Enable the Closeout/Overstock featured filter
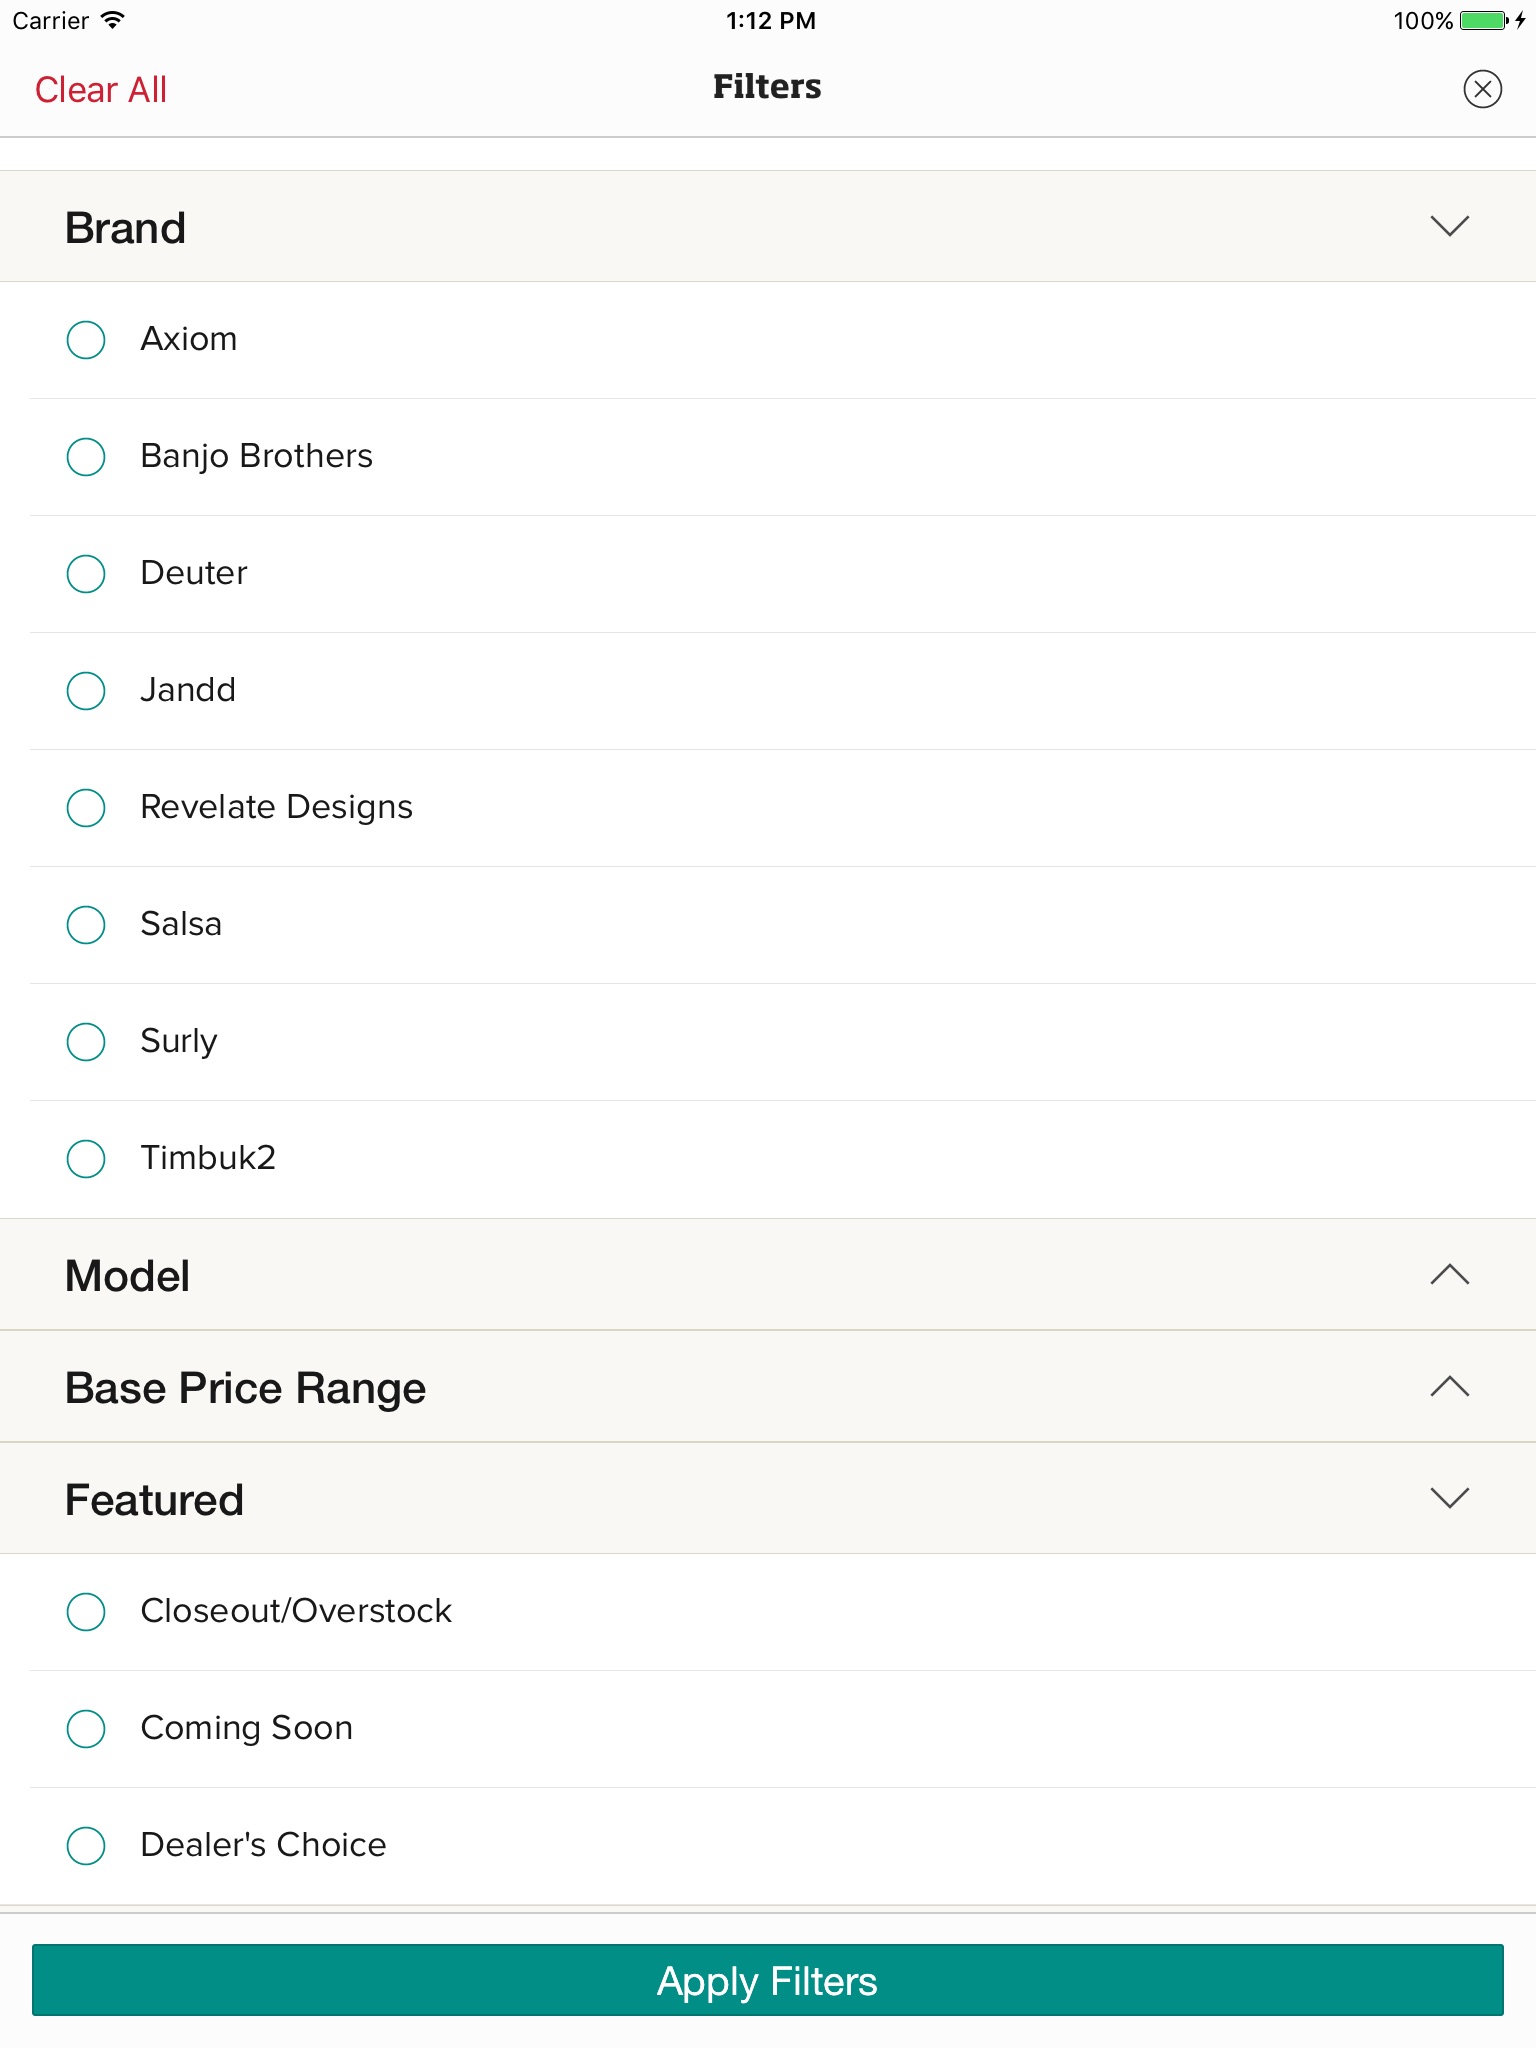The height and width of the screenshot is (2048, 1536). [x=86, y=1612]
